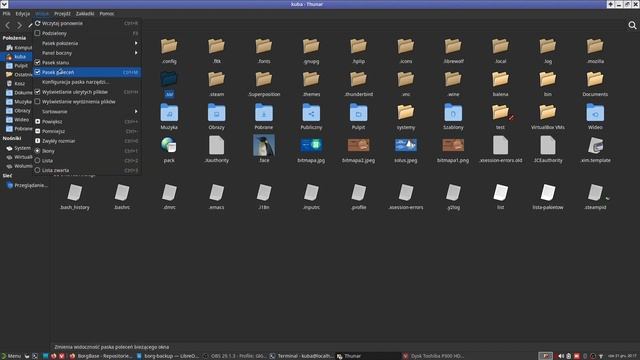Select Obrazy in the sidebar
The width and height of the screenshot is (640, 360).
[18, 111]
